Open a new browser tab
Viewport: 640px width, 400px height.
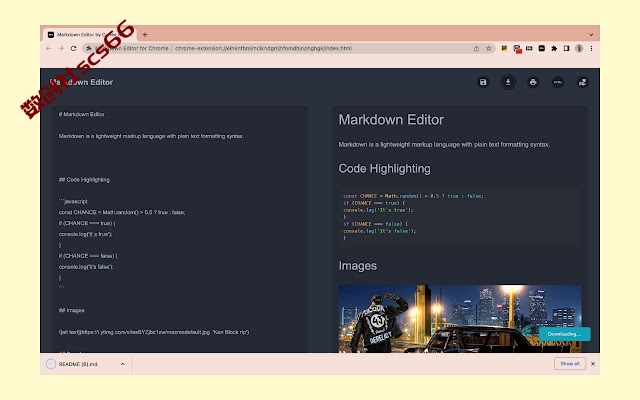[145, 35]
